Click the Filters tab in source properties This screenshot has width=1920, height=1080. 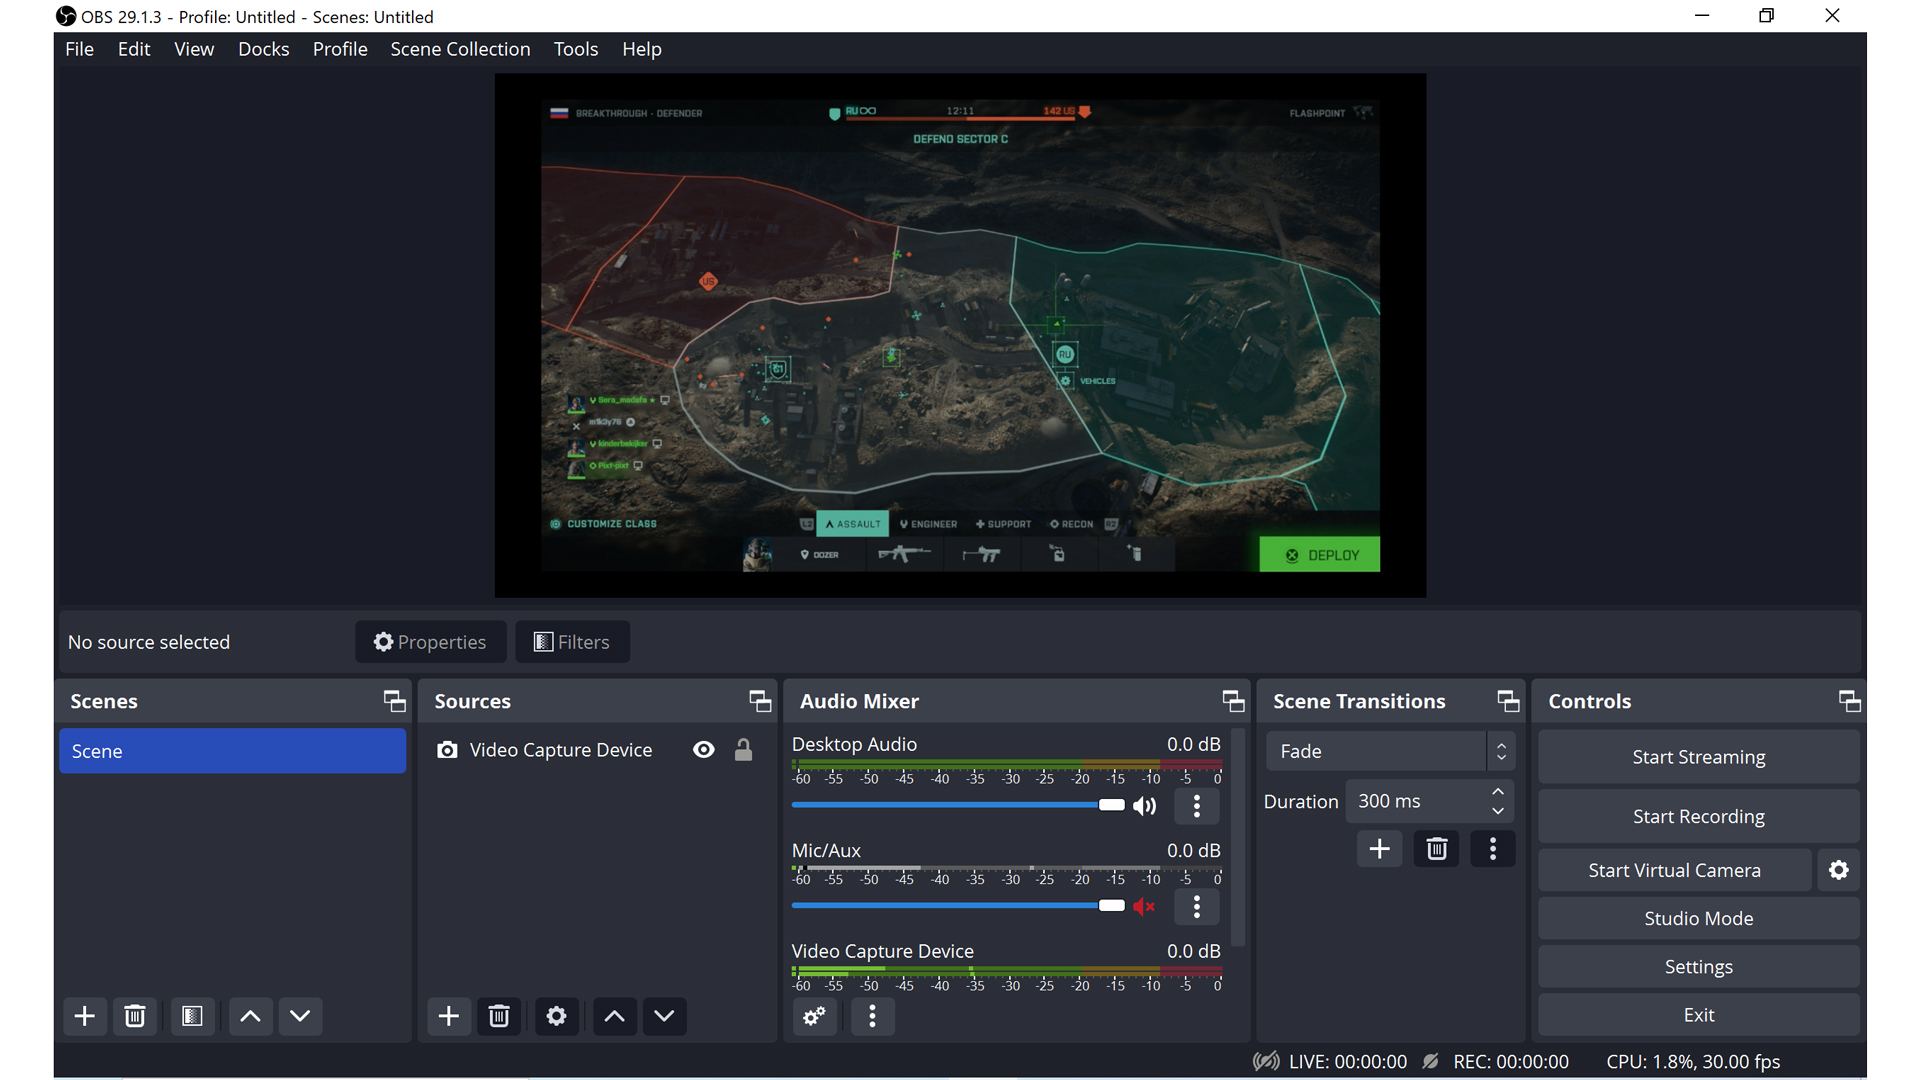tap(571, 641)
